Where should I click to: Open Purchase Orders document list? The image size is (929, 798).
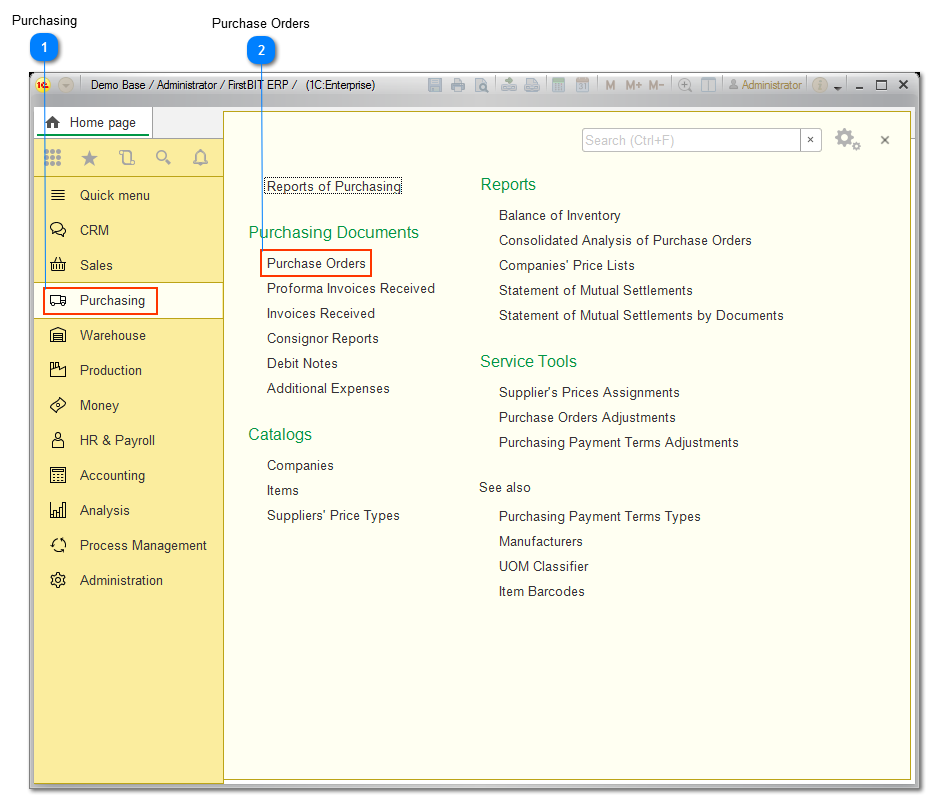click(x=315, y=263)
